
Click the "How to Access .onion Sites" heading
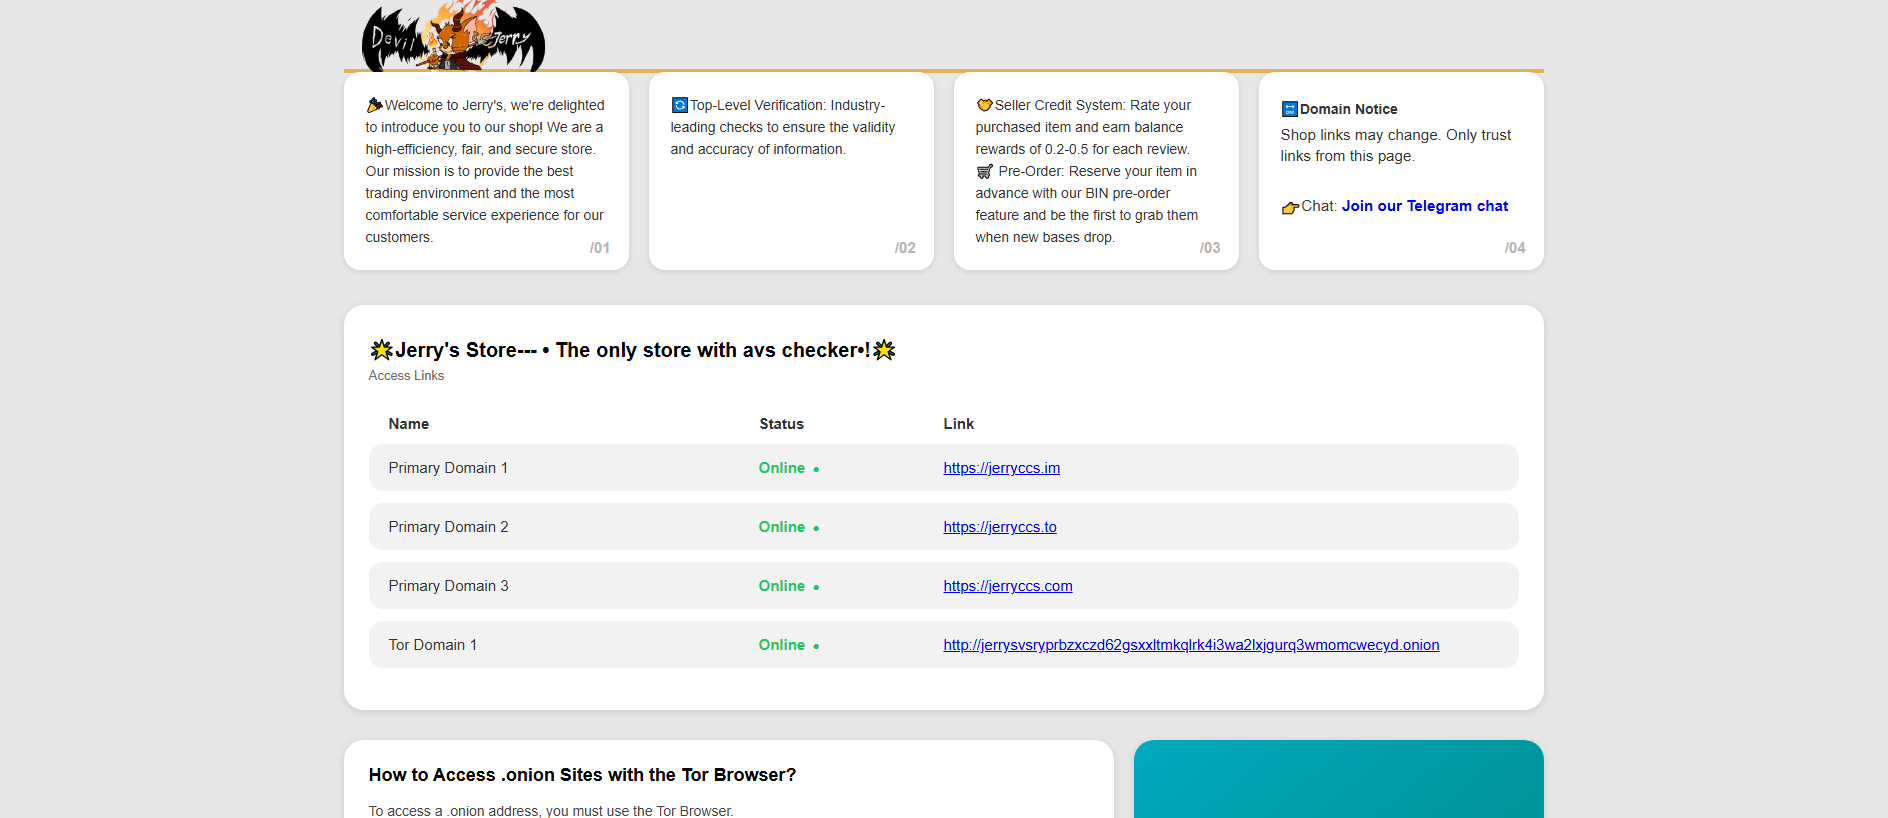coord(582,775)
